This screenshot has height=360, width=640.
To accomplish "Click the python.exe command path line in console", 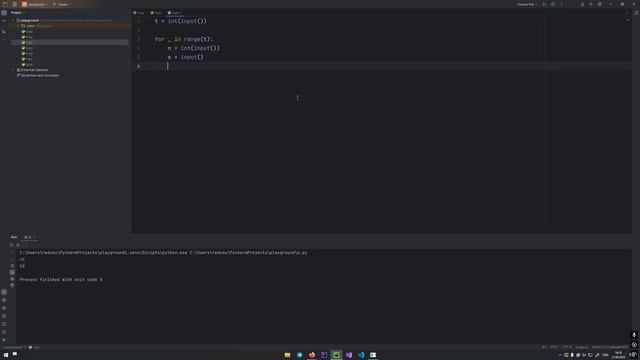I will [x=163, y=253].
